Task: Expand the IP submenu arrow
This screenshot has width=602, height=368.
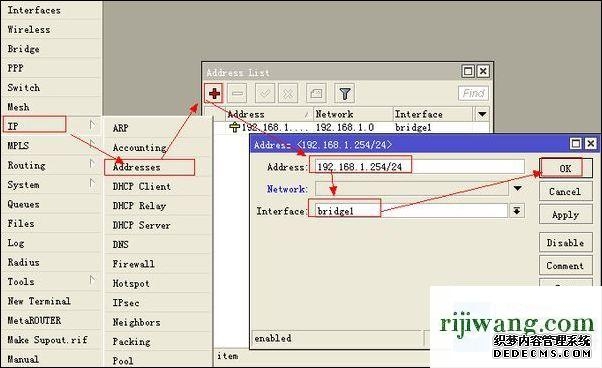Action: (92, 125)
